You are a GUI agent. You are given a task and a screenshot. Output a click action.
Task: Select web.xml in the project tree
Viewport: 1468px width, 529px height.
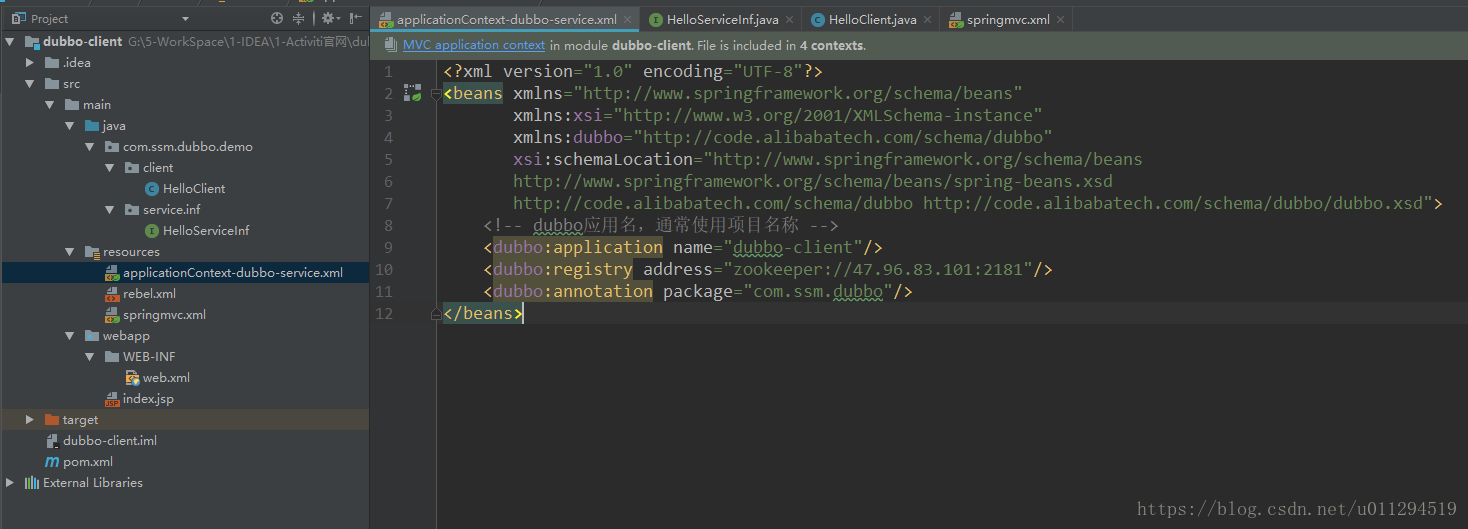(x=166, y=378)
